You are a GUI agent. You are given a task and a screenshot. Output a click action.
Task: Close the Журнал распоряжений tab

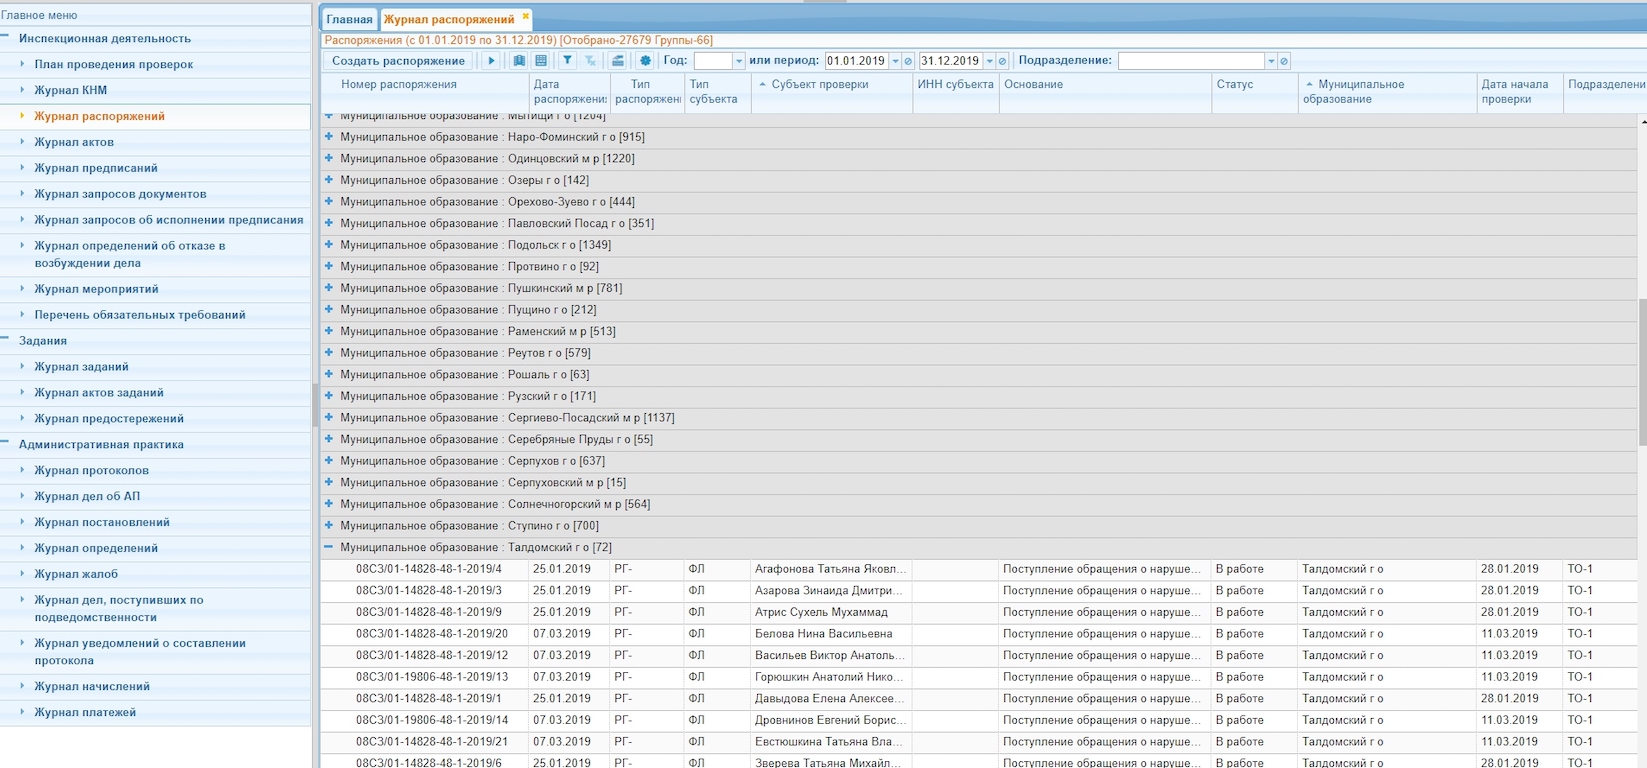(x=526, y=17)
